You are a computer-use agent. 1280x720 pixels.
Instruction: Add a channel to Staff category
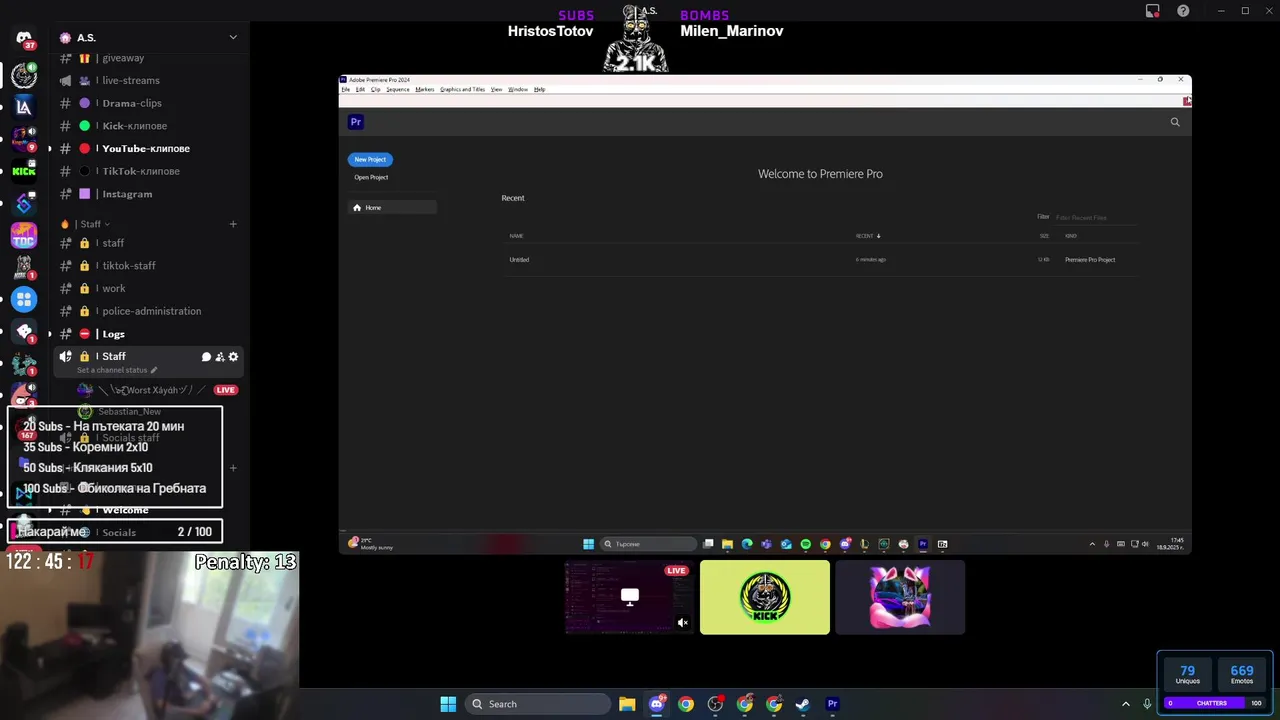(x=233, y=224)
